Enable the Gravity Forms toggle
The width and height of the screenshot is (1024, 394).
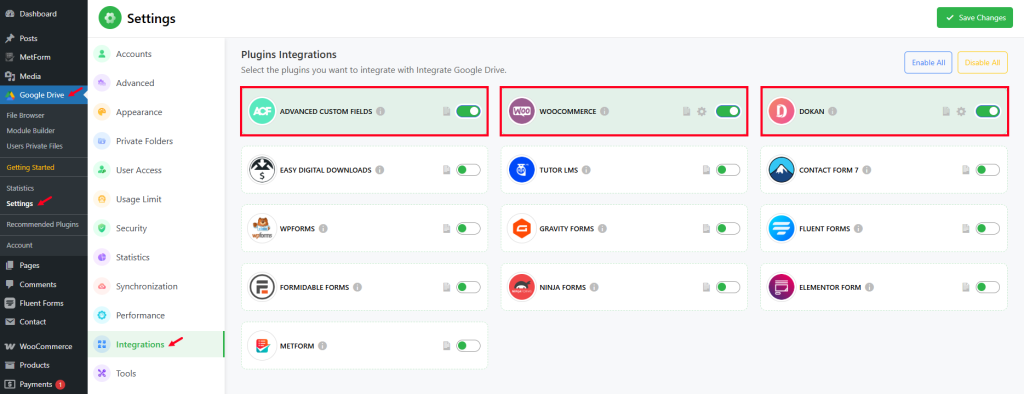728,229
